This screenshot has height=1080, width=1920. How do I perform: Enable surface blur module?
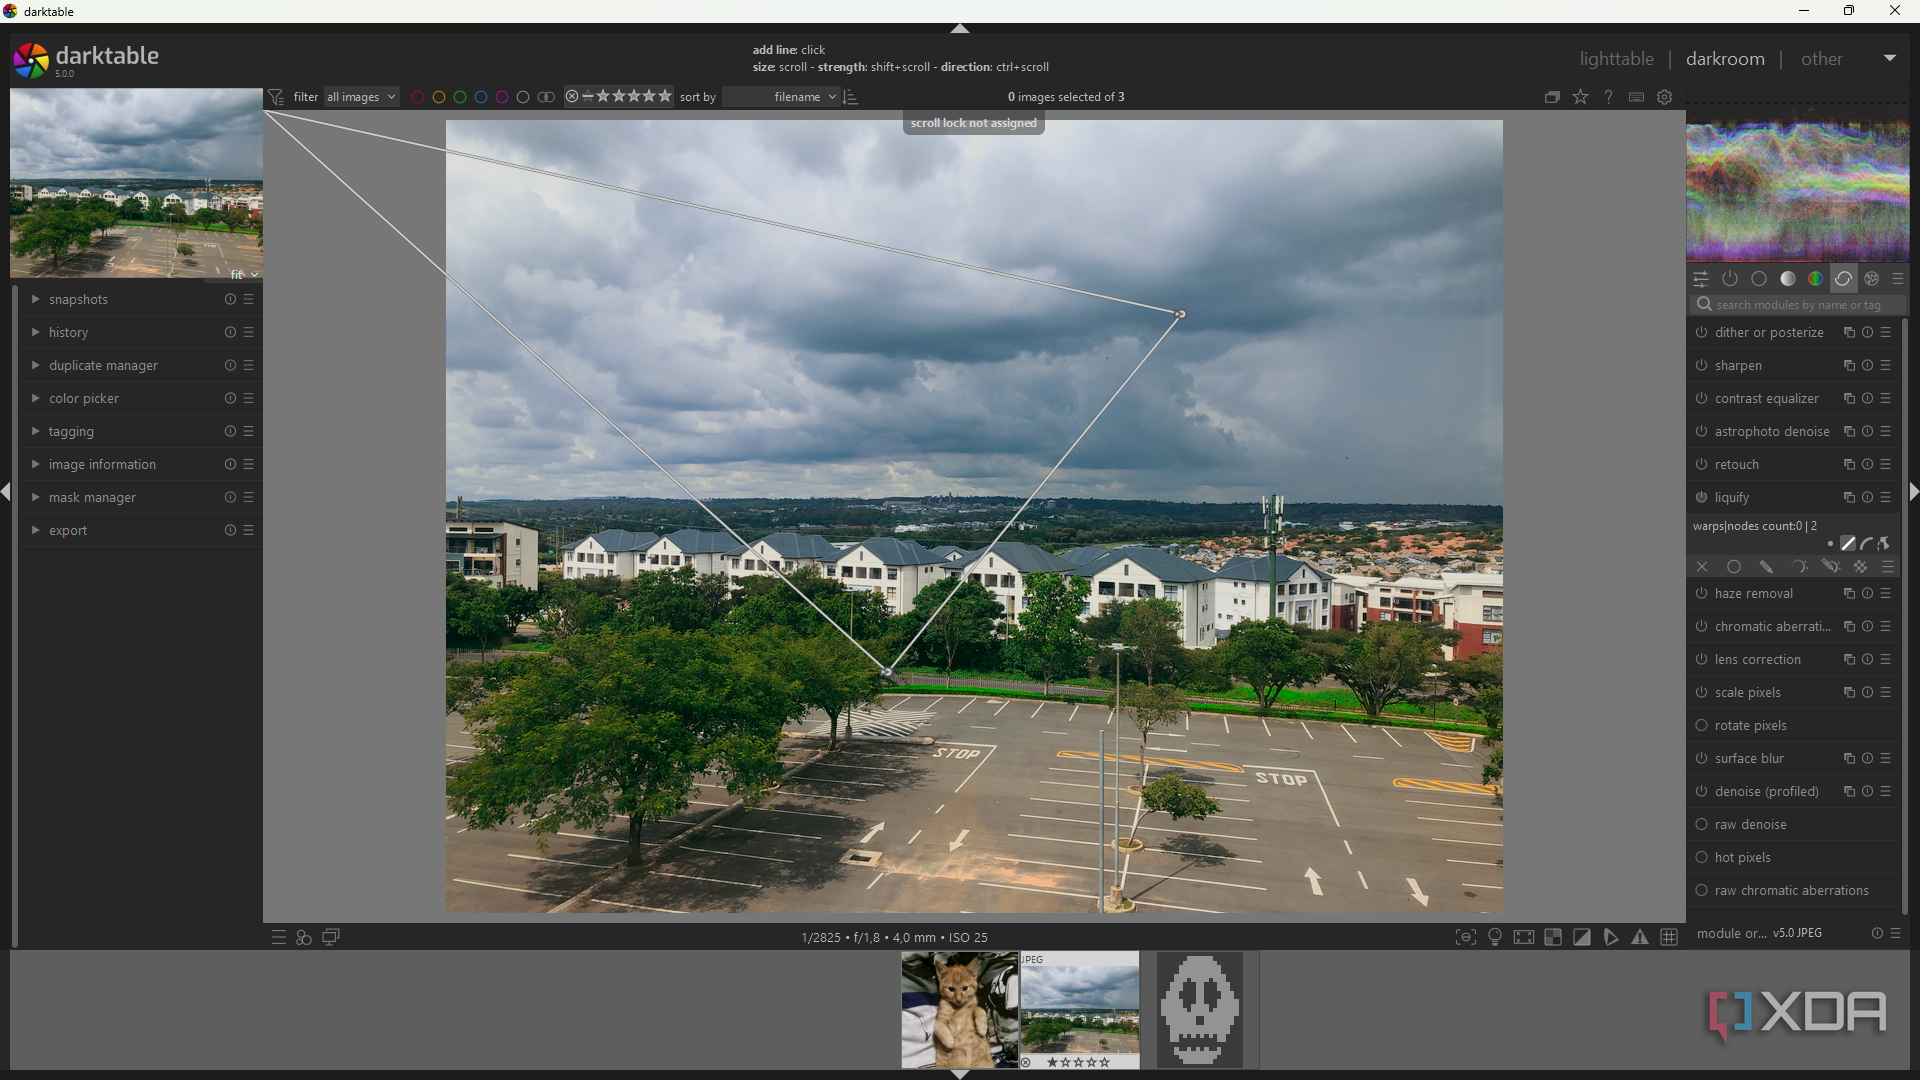[1701, 759]
